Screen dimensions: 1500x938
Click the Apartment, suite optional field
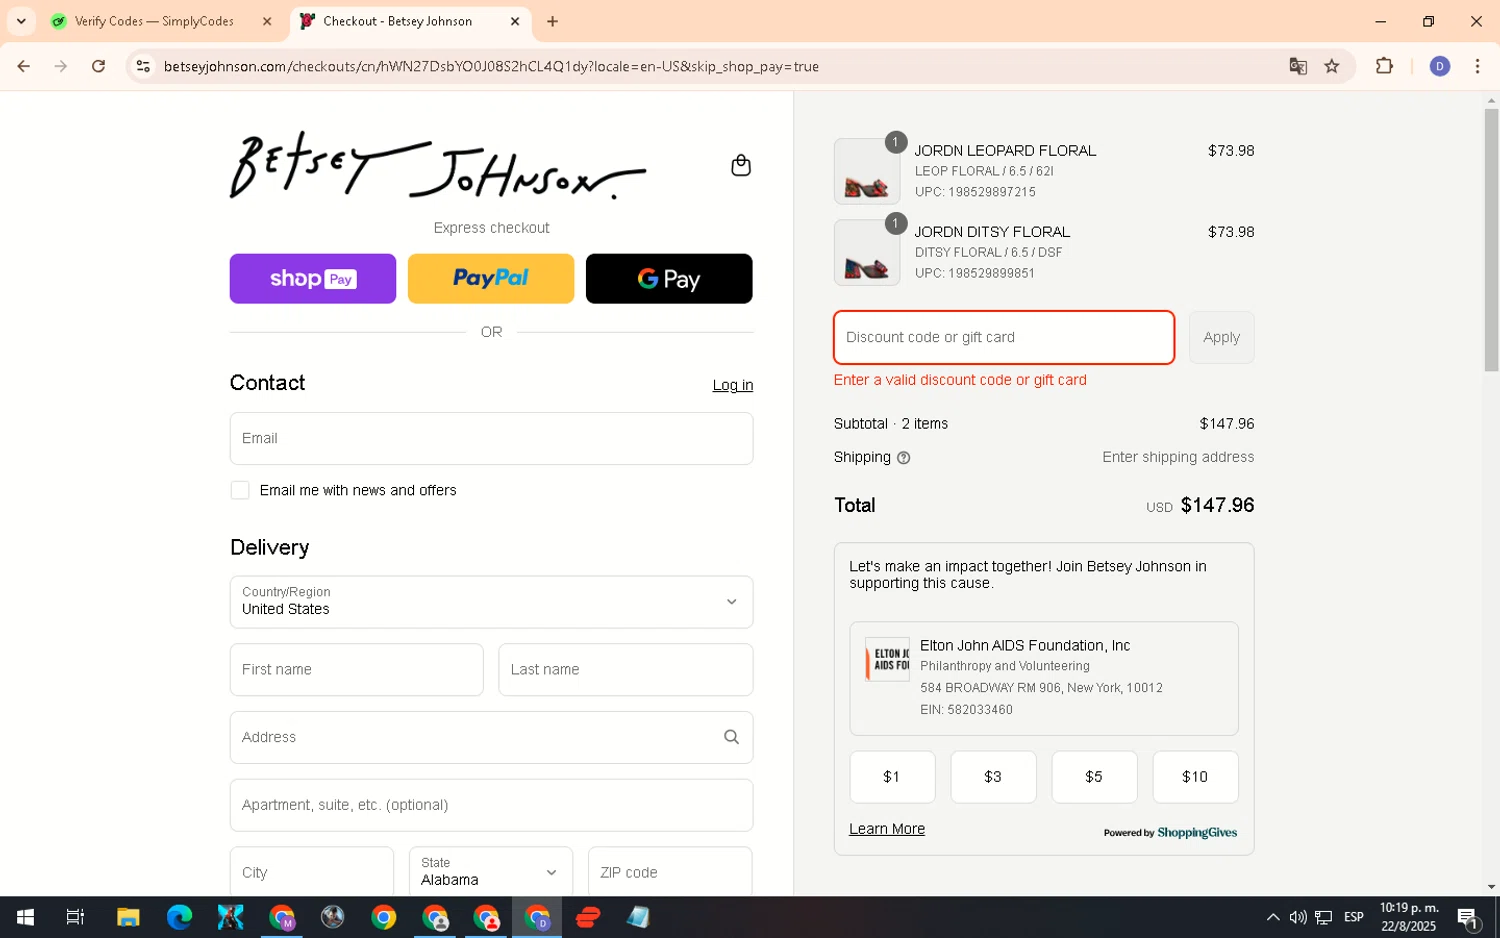click(491, 805)
